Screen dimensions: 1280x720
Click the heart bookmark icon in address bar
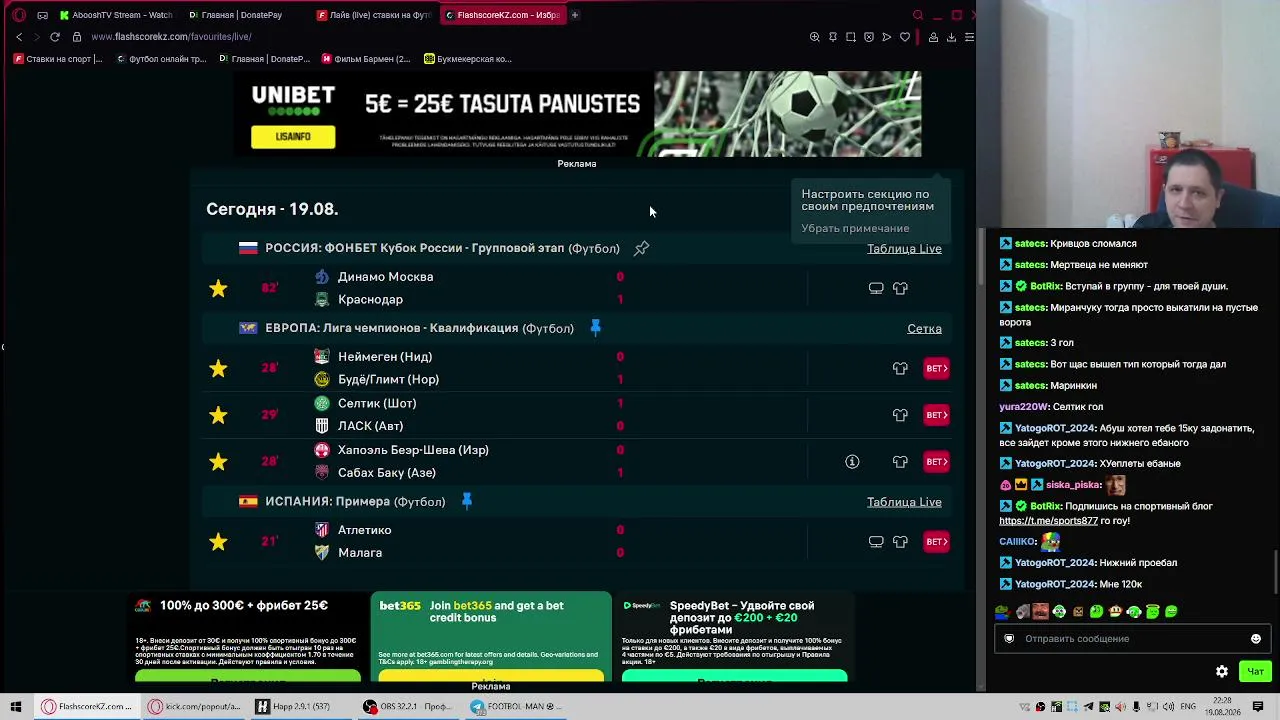click(905, 37)
